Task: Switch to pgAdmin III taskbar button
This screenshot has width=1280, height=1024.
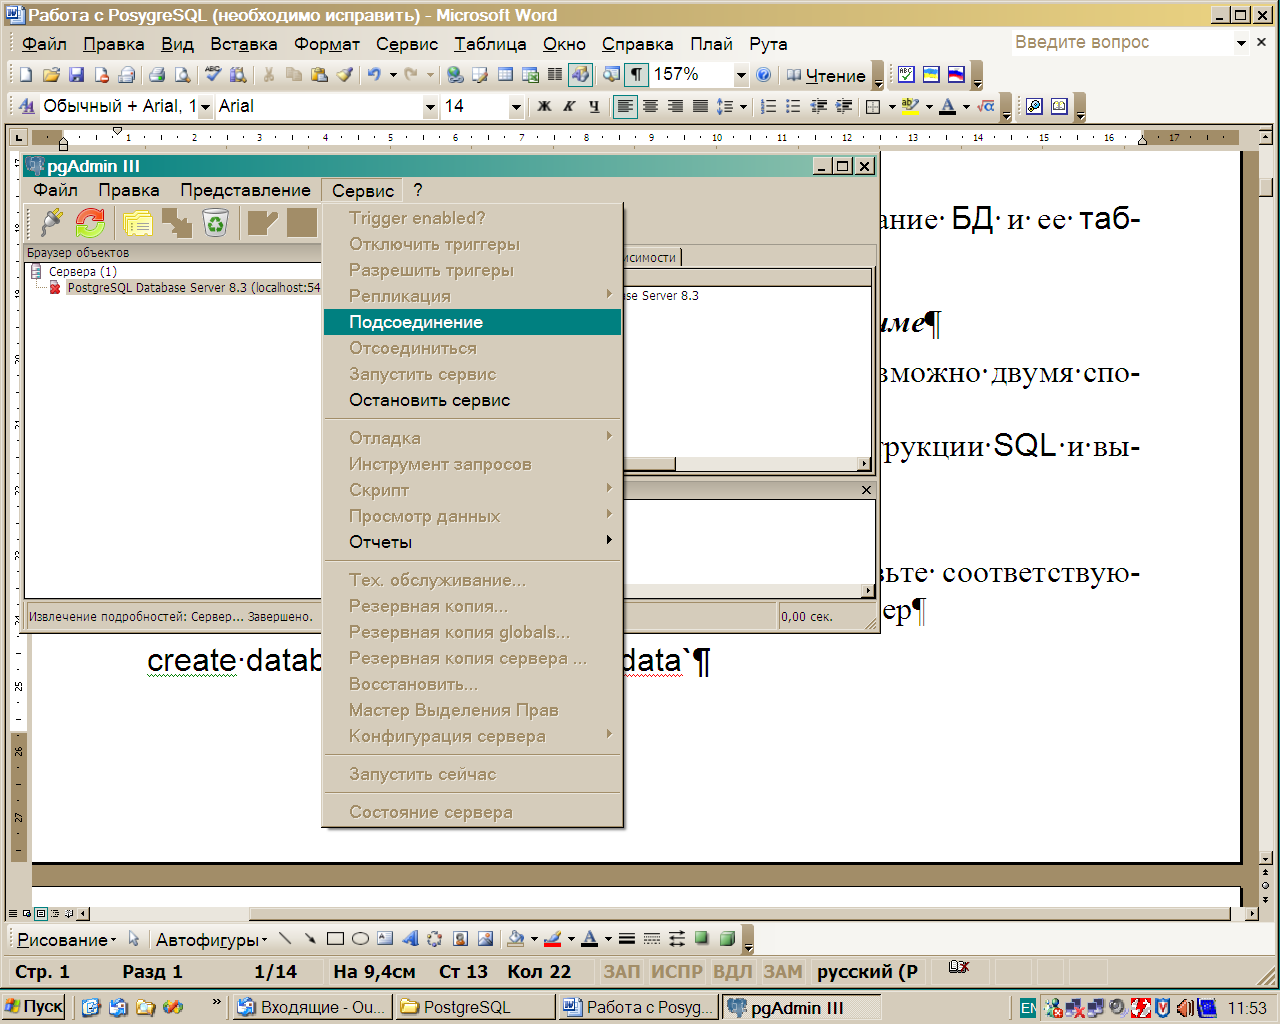Action: (800, 1007)
